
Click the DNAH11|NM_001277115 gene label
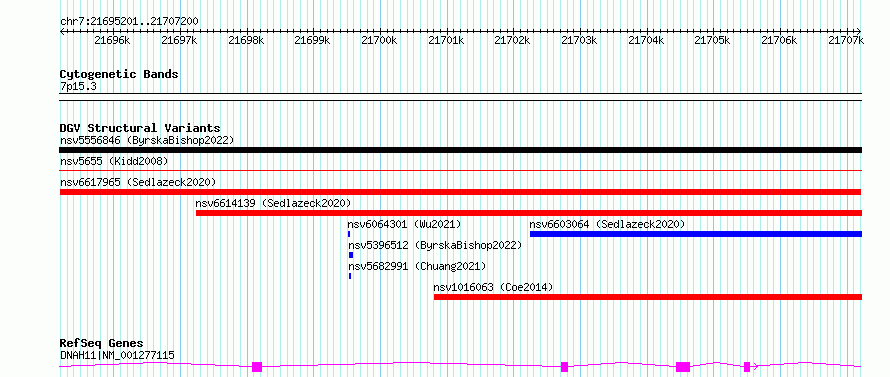click(x=117, y=356)
